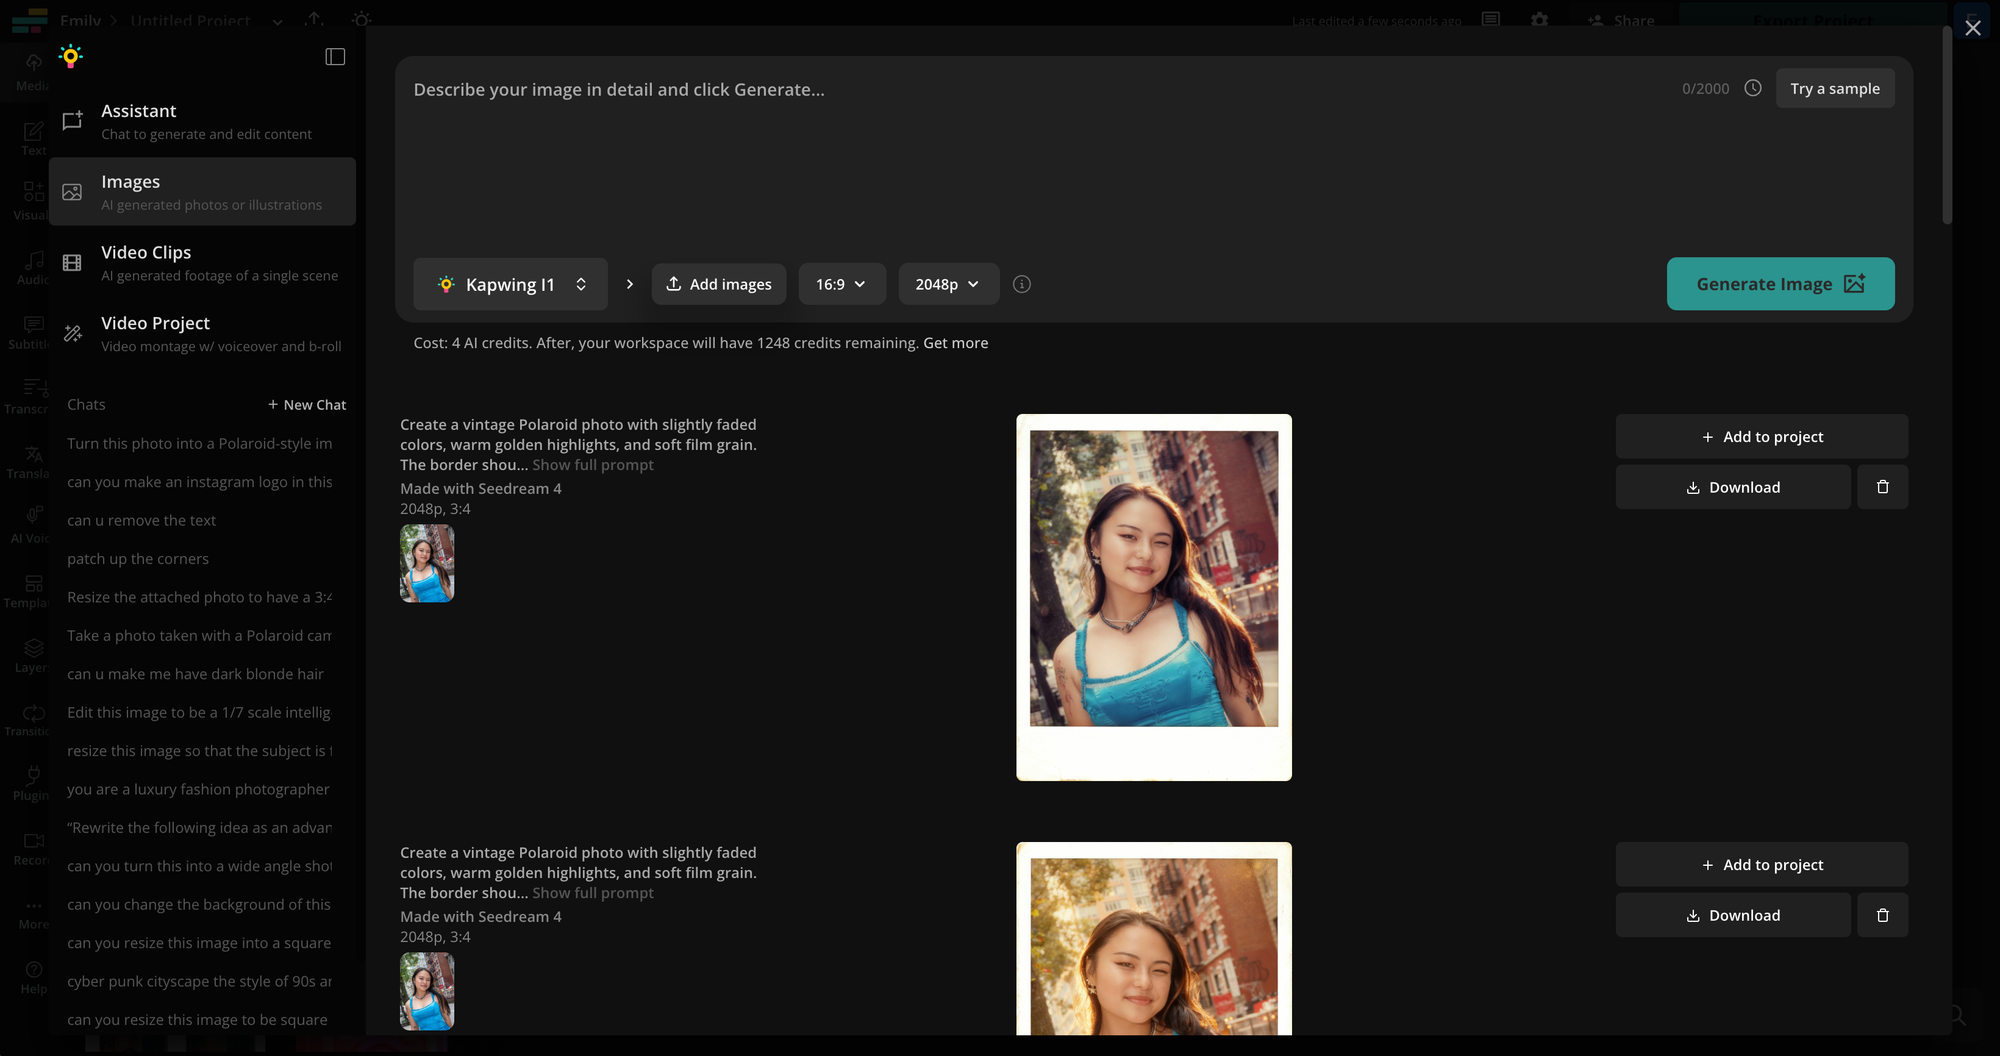Open the Media panel

[x=31, y=71]
